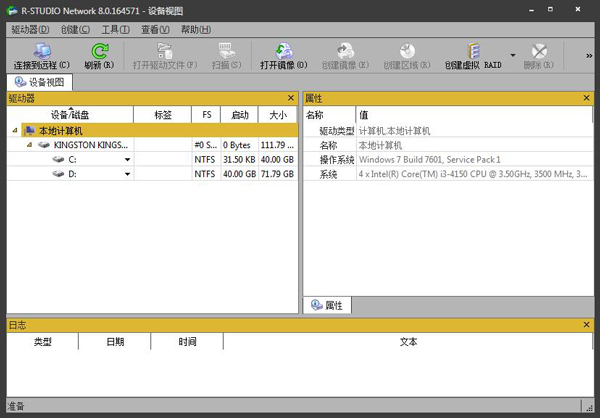Click the 时间 column header in log
Viewport: 600px width, 418px height.
[x=187, y=341]
